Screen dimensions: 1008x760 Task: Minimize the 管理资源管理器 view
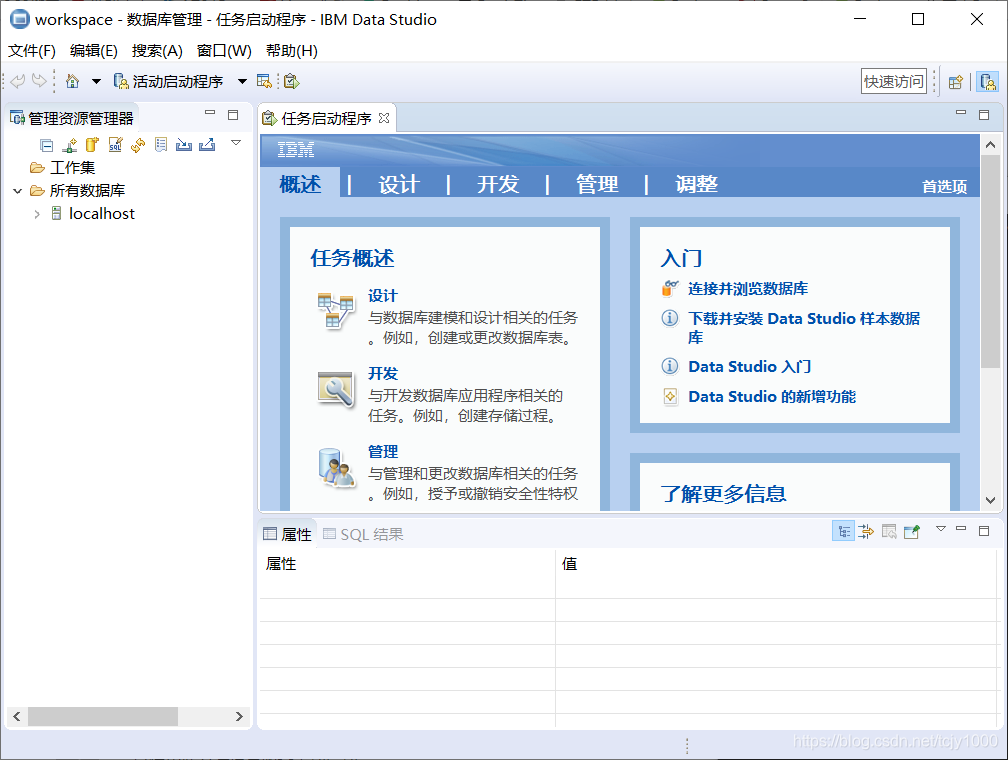(210, 113)
